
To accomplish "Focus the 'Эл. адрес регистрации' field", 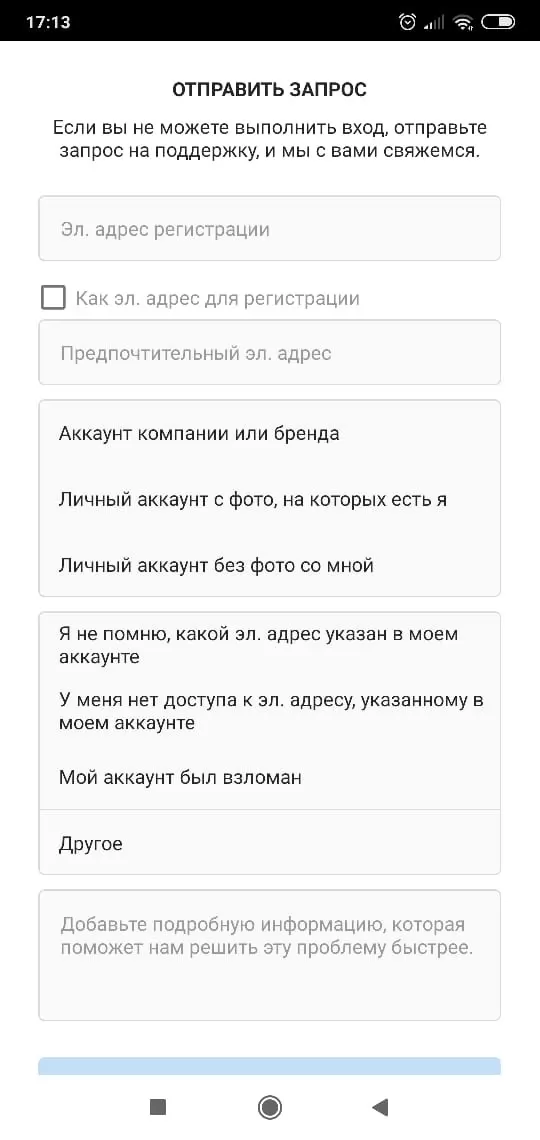I will point(270,228).
